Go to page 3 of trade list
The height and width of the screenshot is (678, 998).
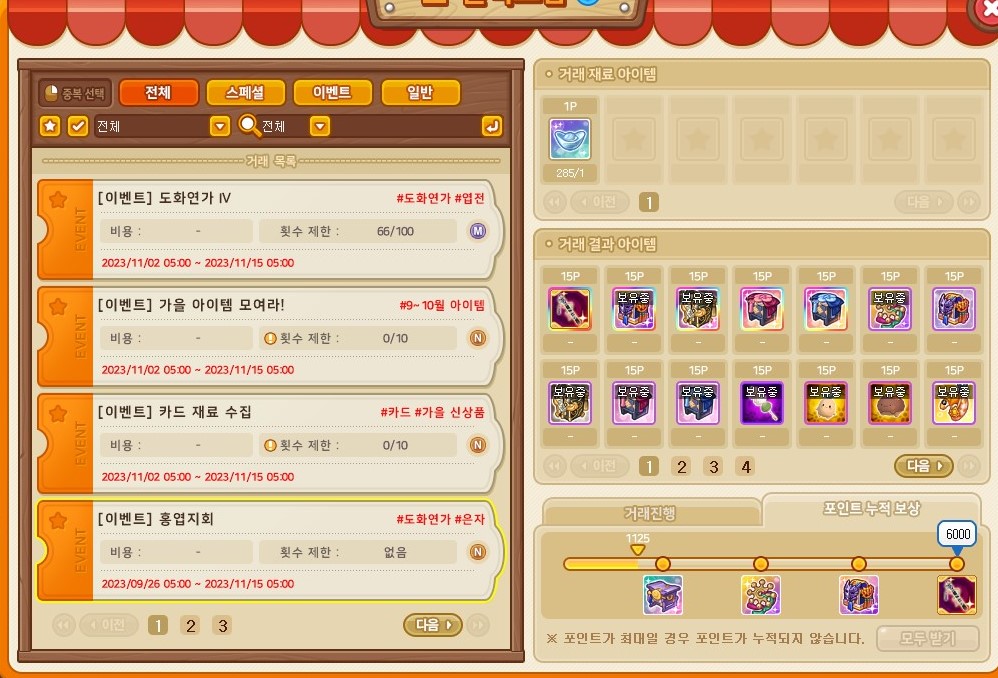[x=222, y=626]
